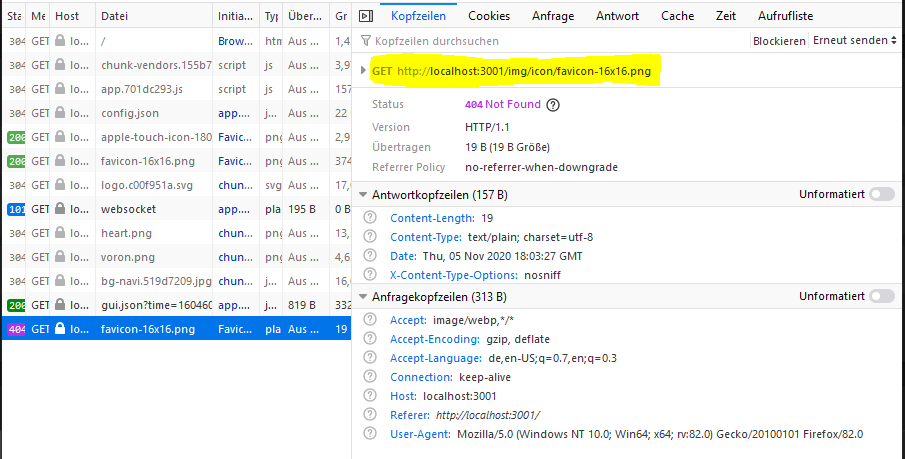Switch to the Zeit tab
Screen dimensions: 905x459
coord(726,16)
